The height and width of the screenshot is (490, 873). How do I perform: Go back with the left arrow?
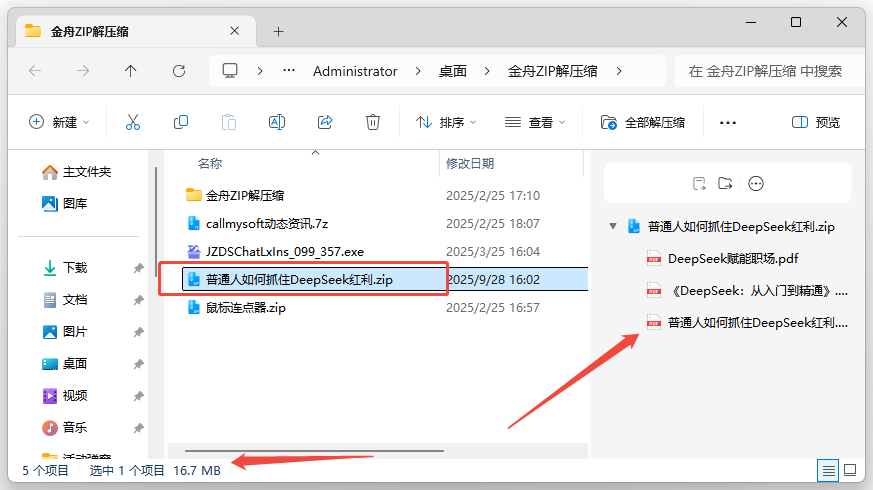pos(35,71)
